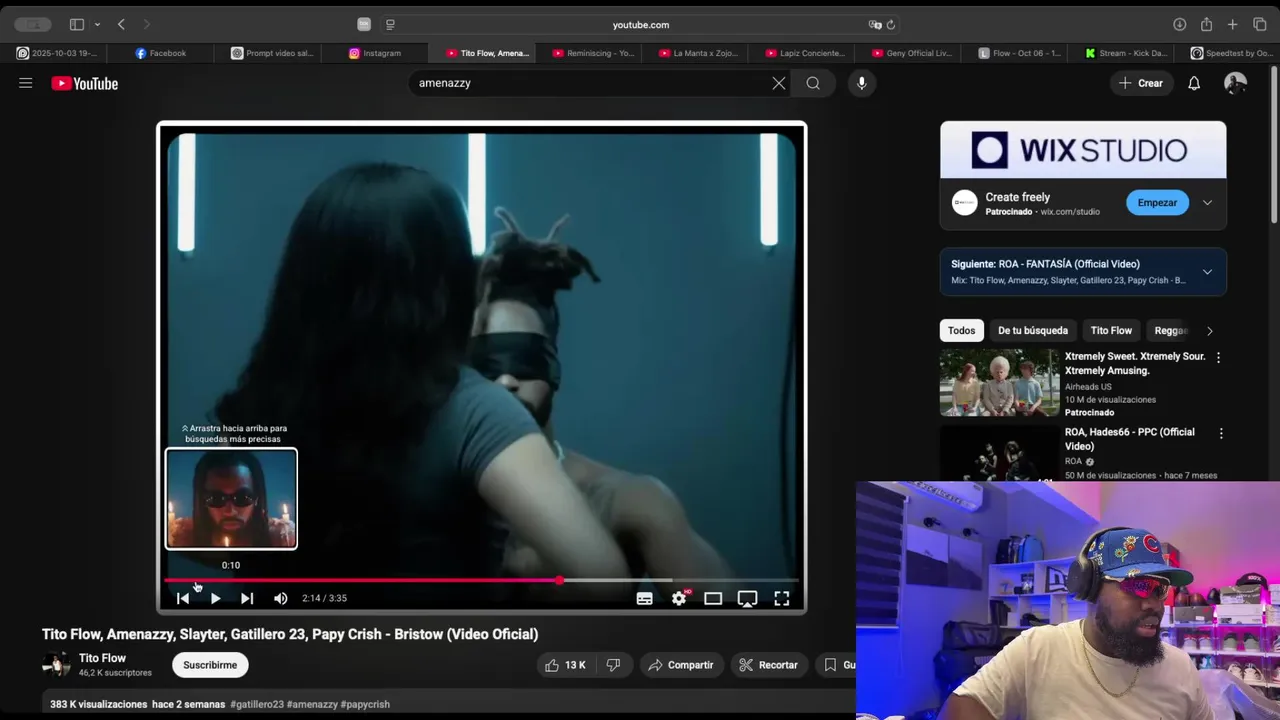Open the Tito Flow channel name

coord(102,658)
